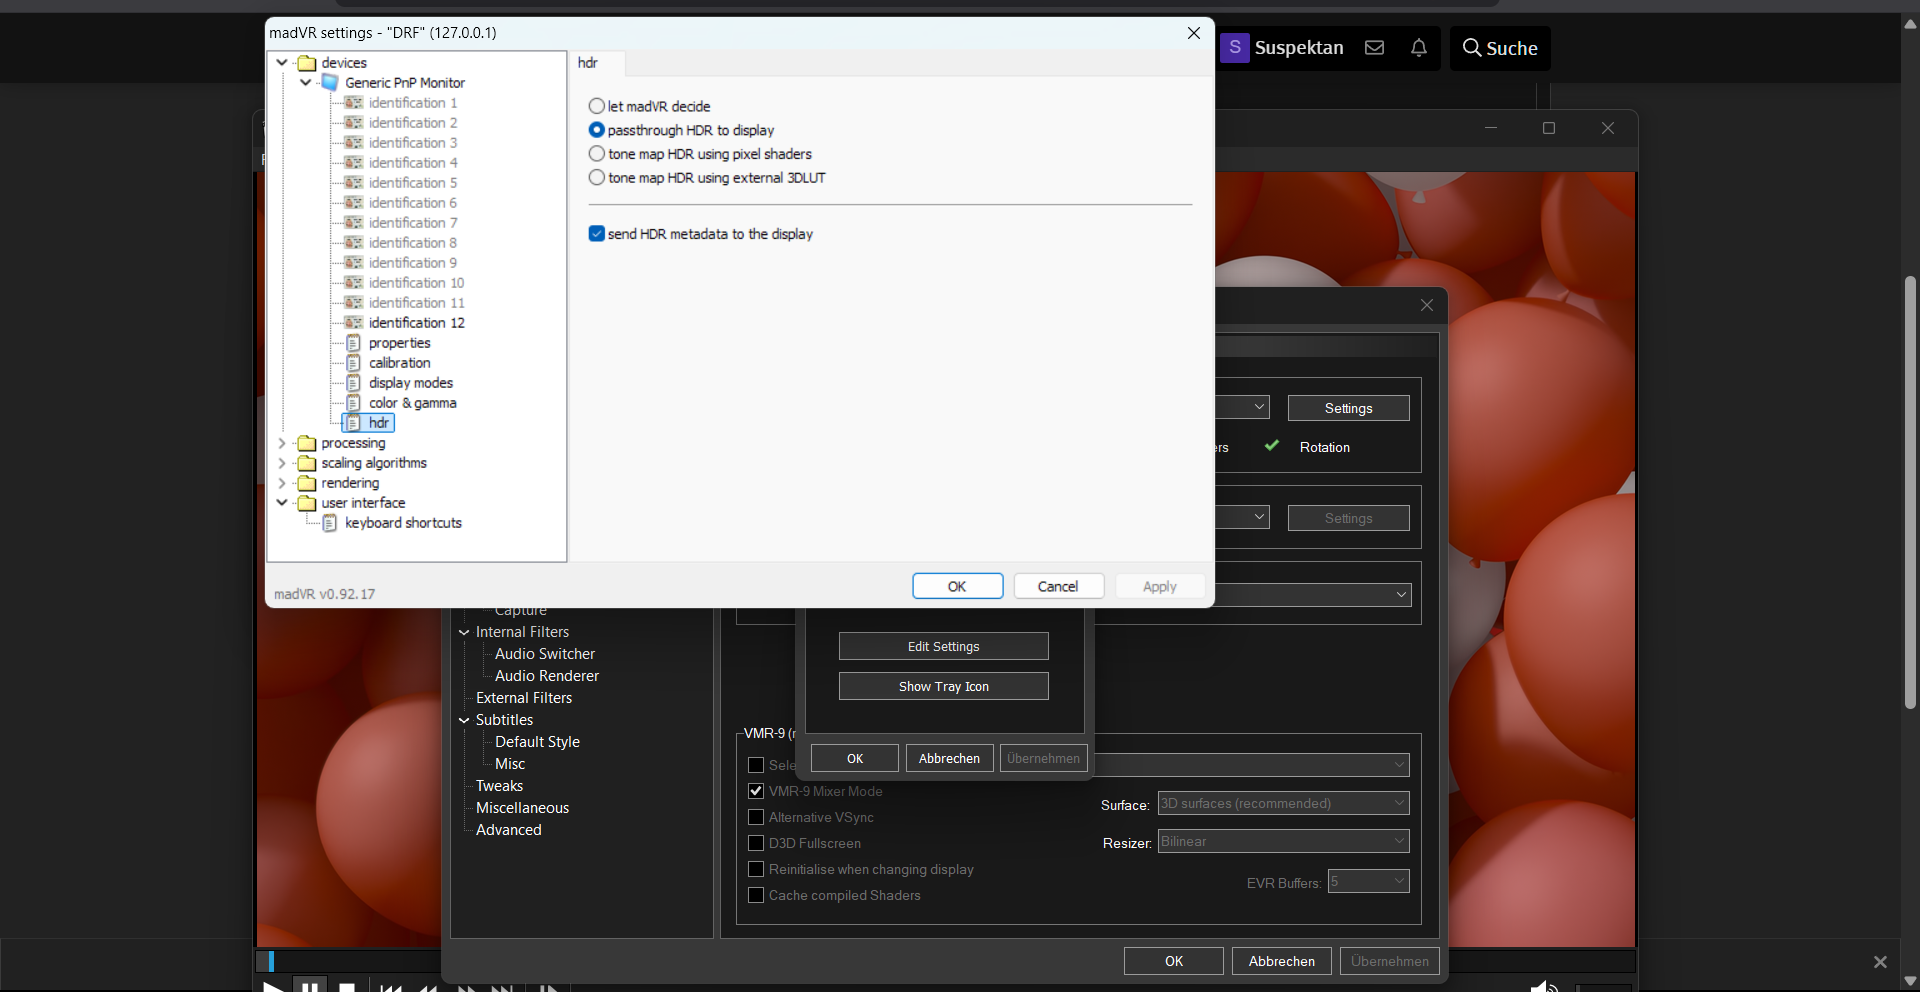Click the scaling algorithms folder icon
The height and width of the screenshot is (992, 1920).
coord(308,463)
